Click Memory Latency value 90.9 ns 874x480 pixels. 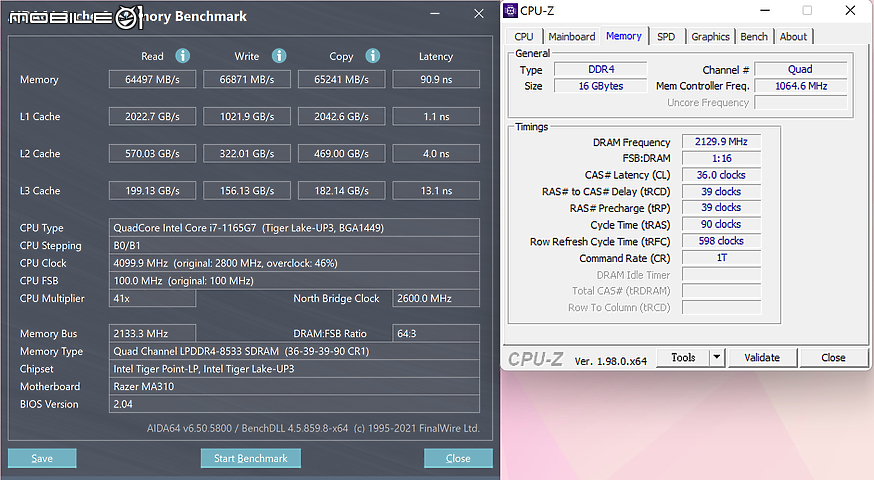pos(436,79)
